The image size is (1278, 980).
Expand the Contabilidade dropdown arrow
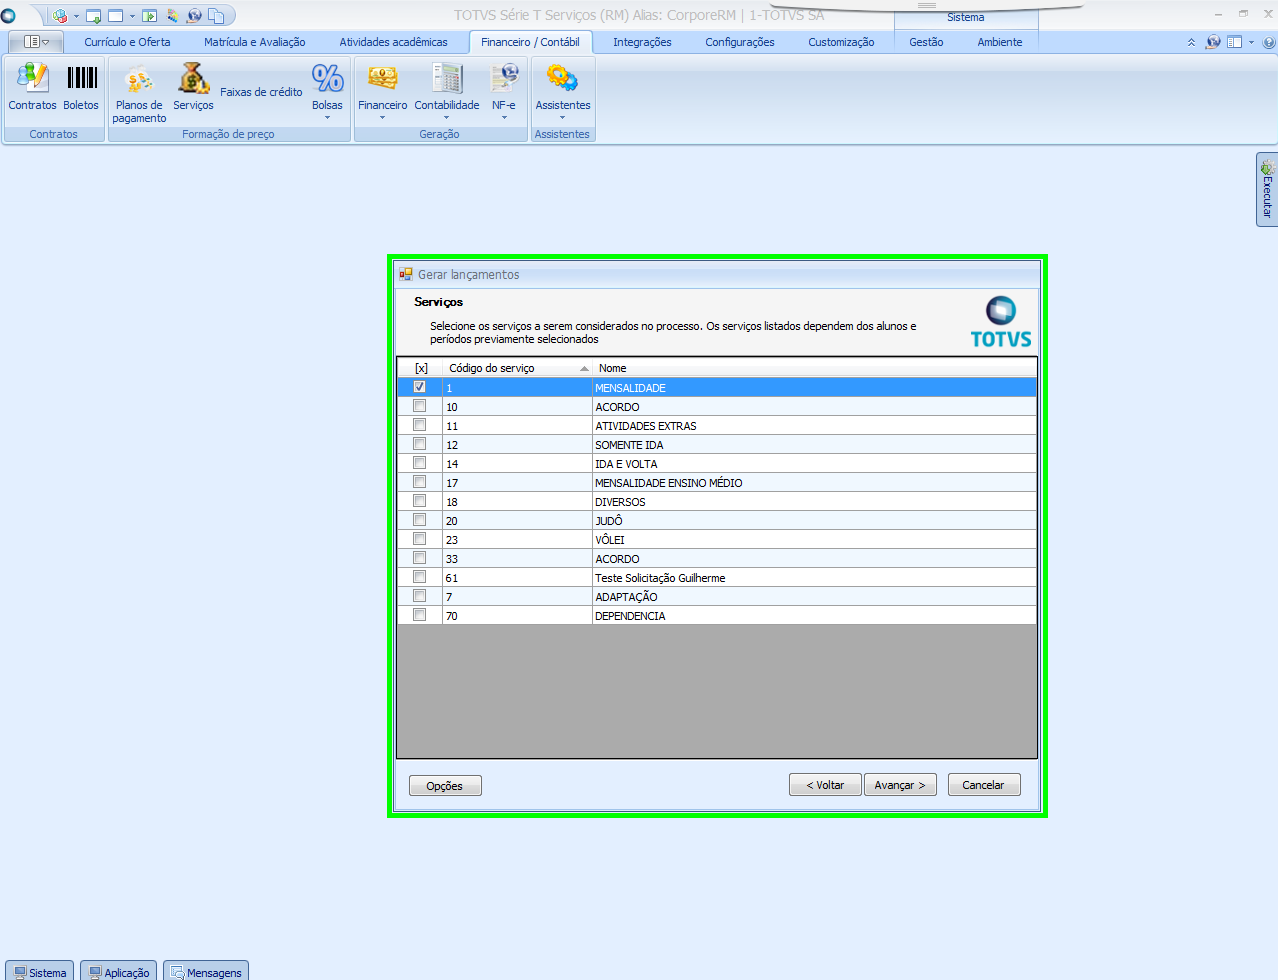coord(446,118)
